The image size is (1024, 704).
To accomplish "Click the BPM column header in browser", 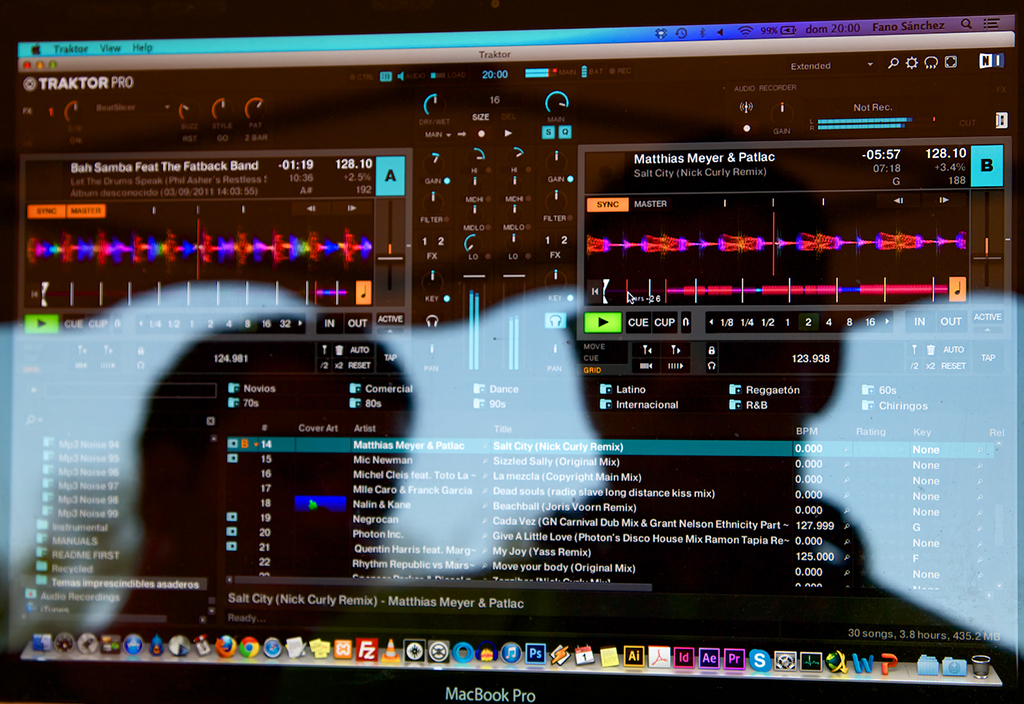I will click(807, 431).
